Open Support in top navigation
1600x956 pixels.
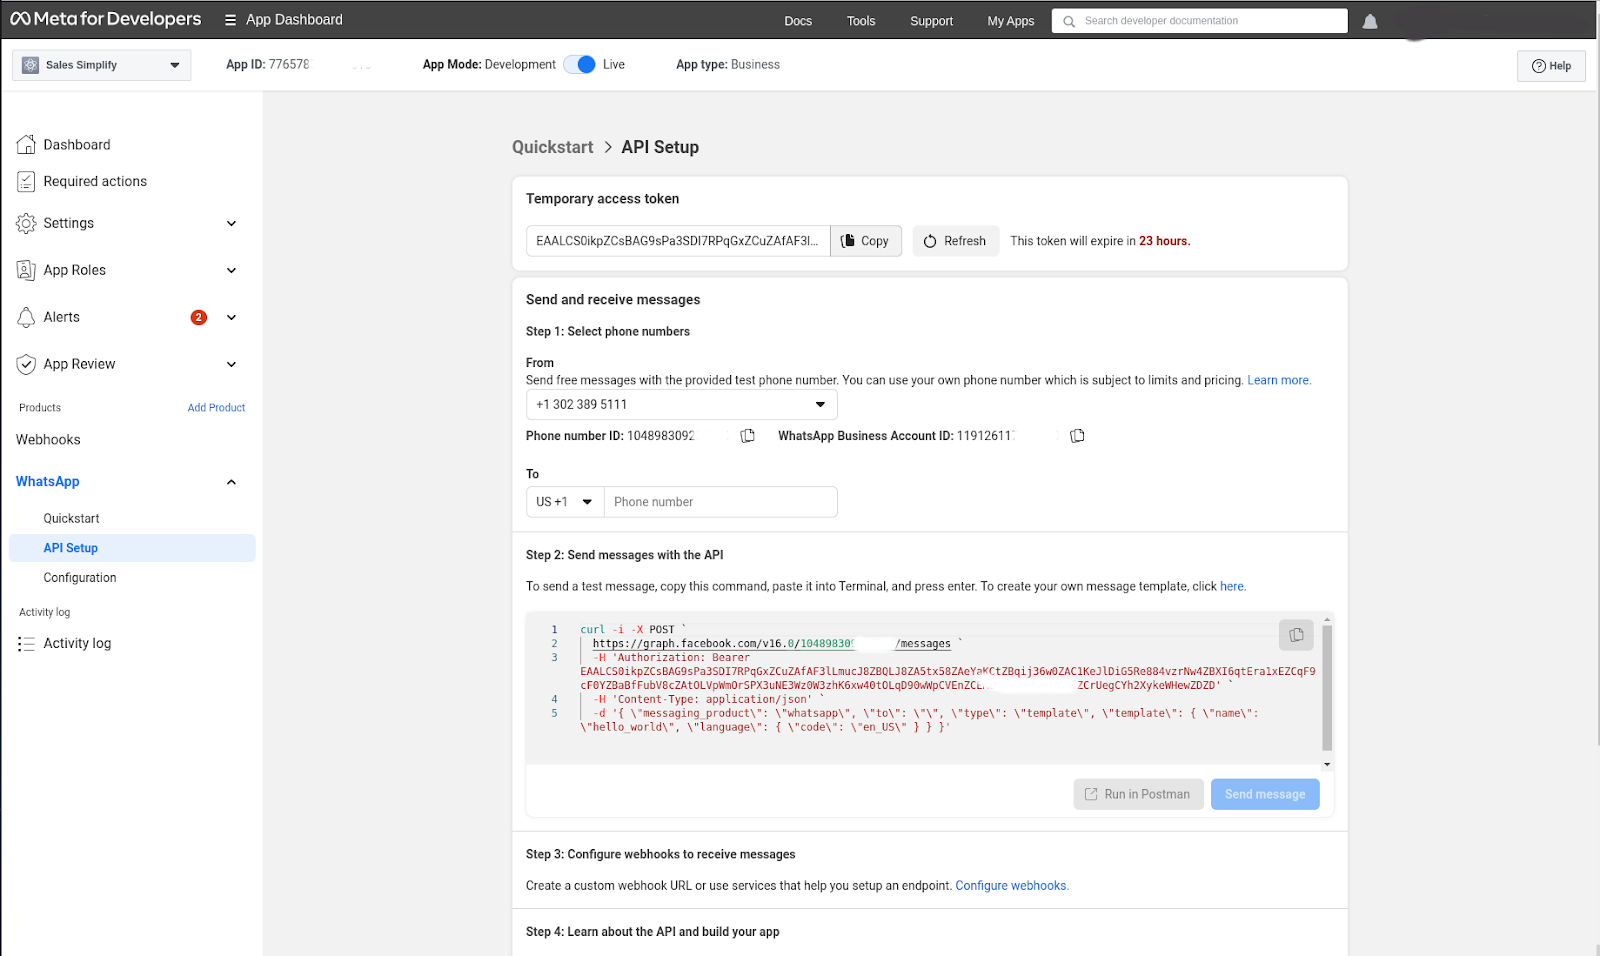[x=931, y=21]
